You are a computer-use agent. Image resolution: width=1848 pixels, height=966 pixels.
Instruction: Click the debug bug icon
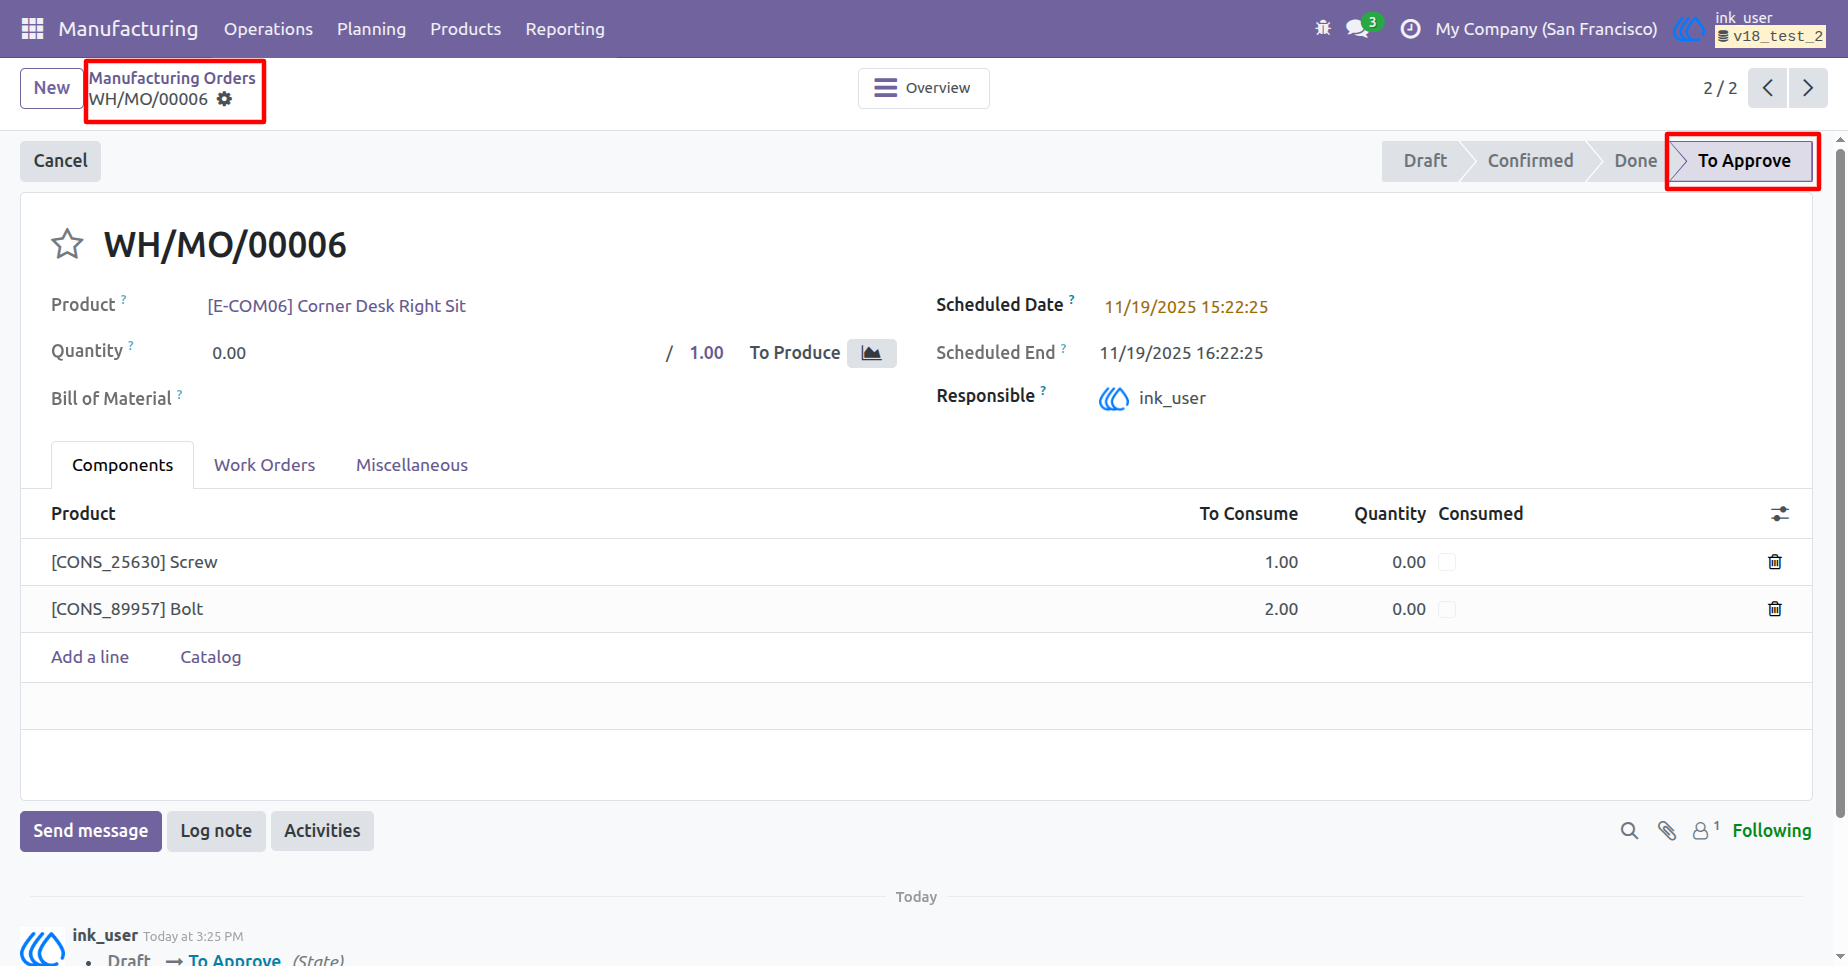pyautogui.click(x=1323, y=29)
